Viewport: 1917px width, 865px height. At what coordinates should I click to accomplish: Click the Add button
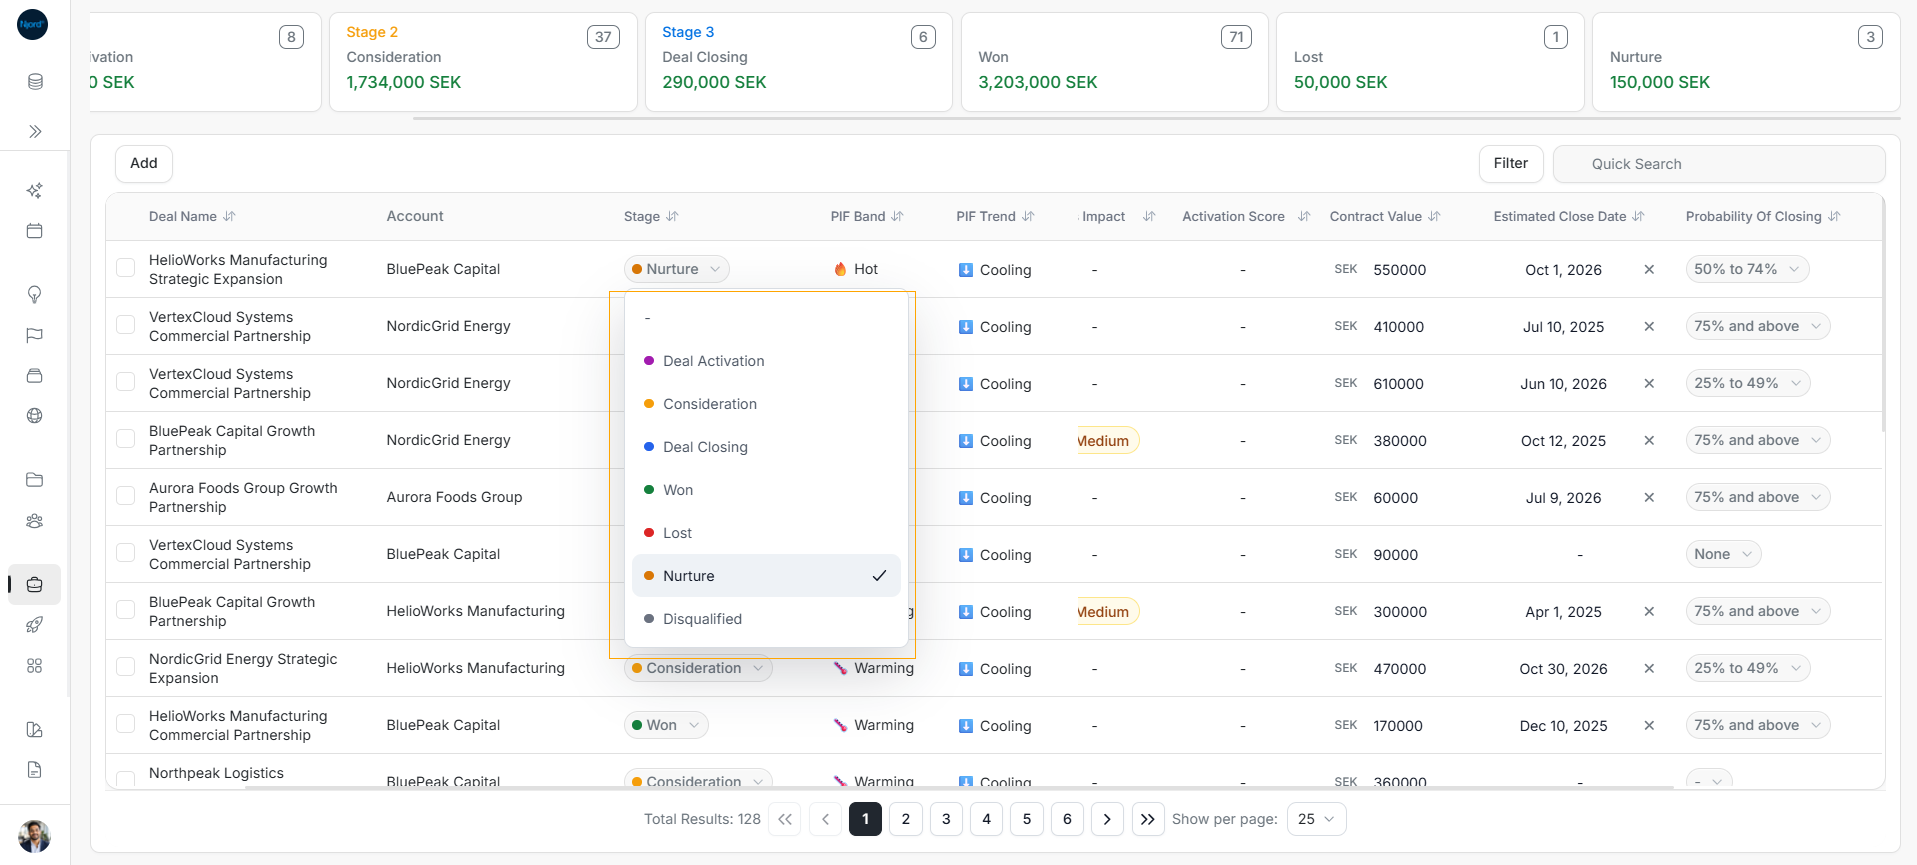(144, 164)
